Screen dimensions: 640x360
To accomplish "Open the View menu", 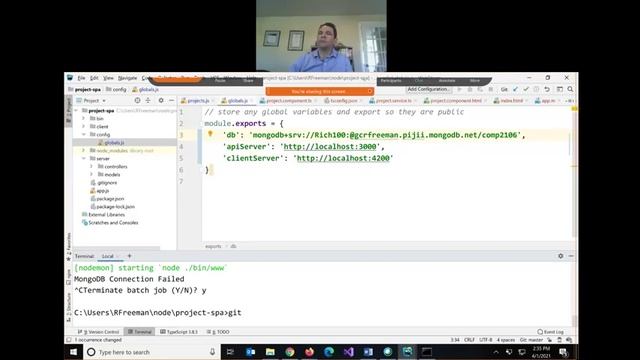I will tap(108, 78).
